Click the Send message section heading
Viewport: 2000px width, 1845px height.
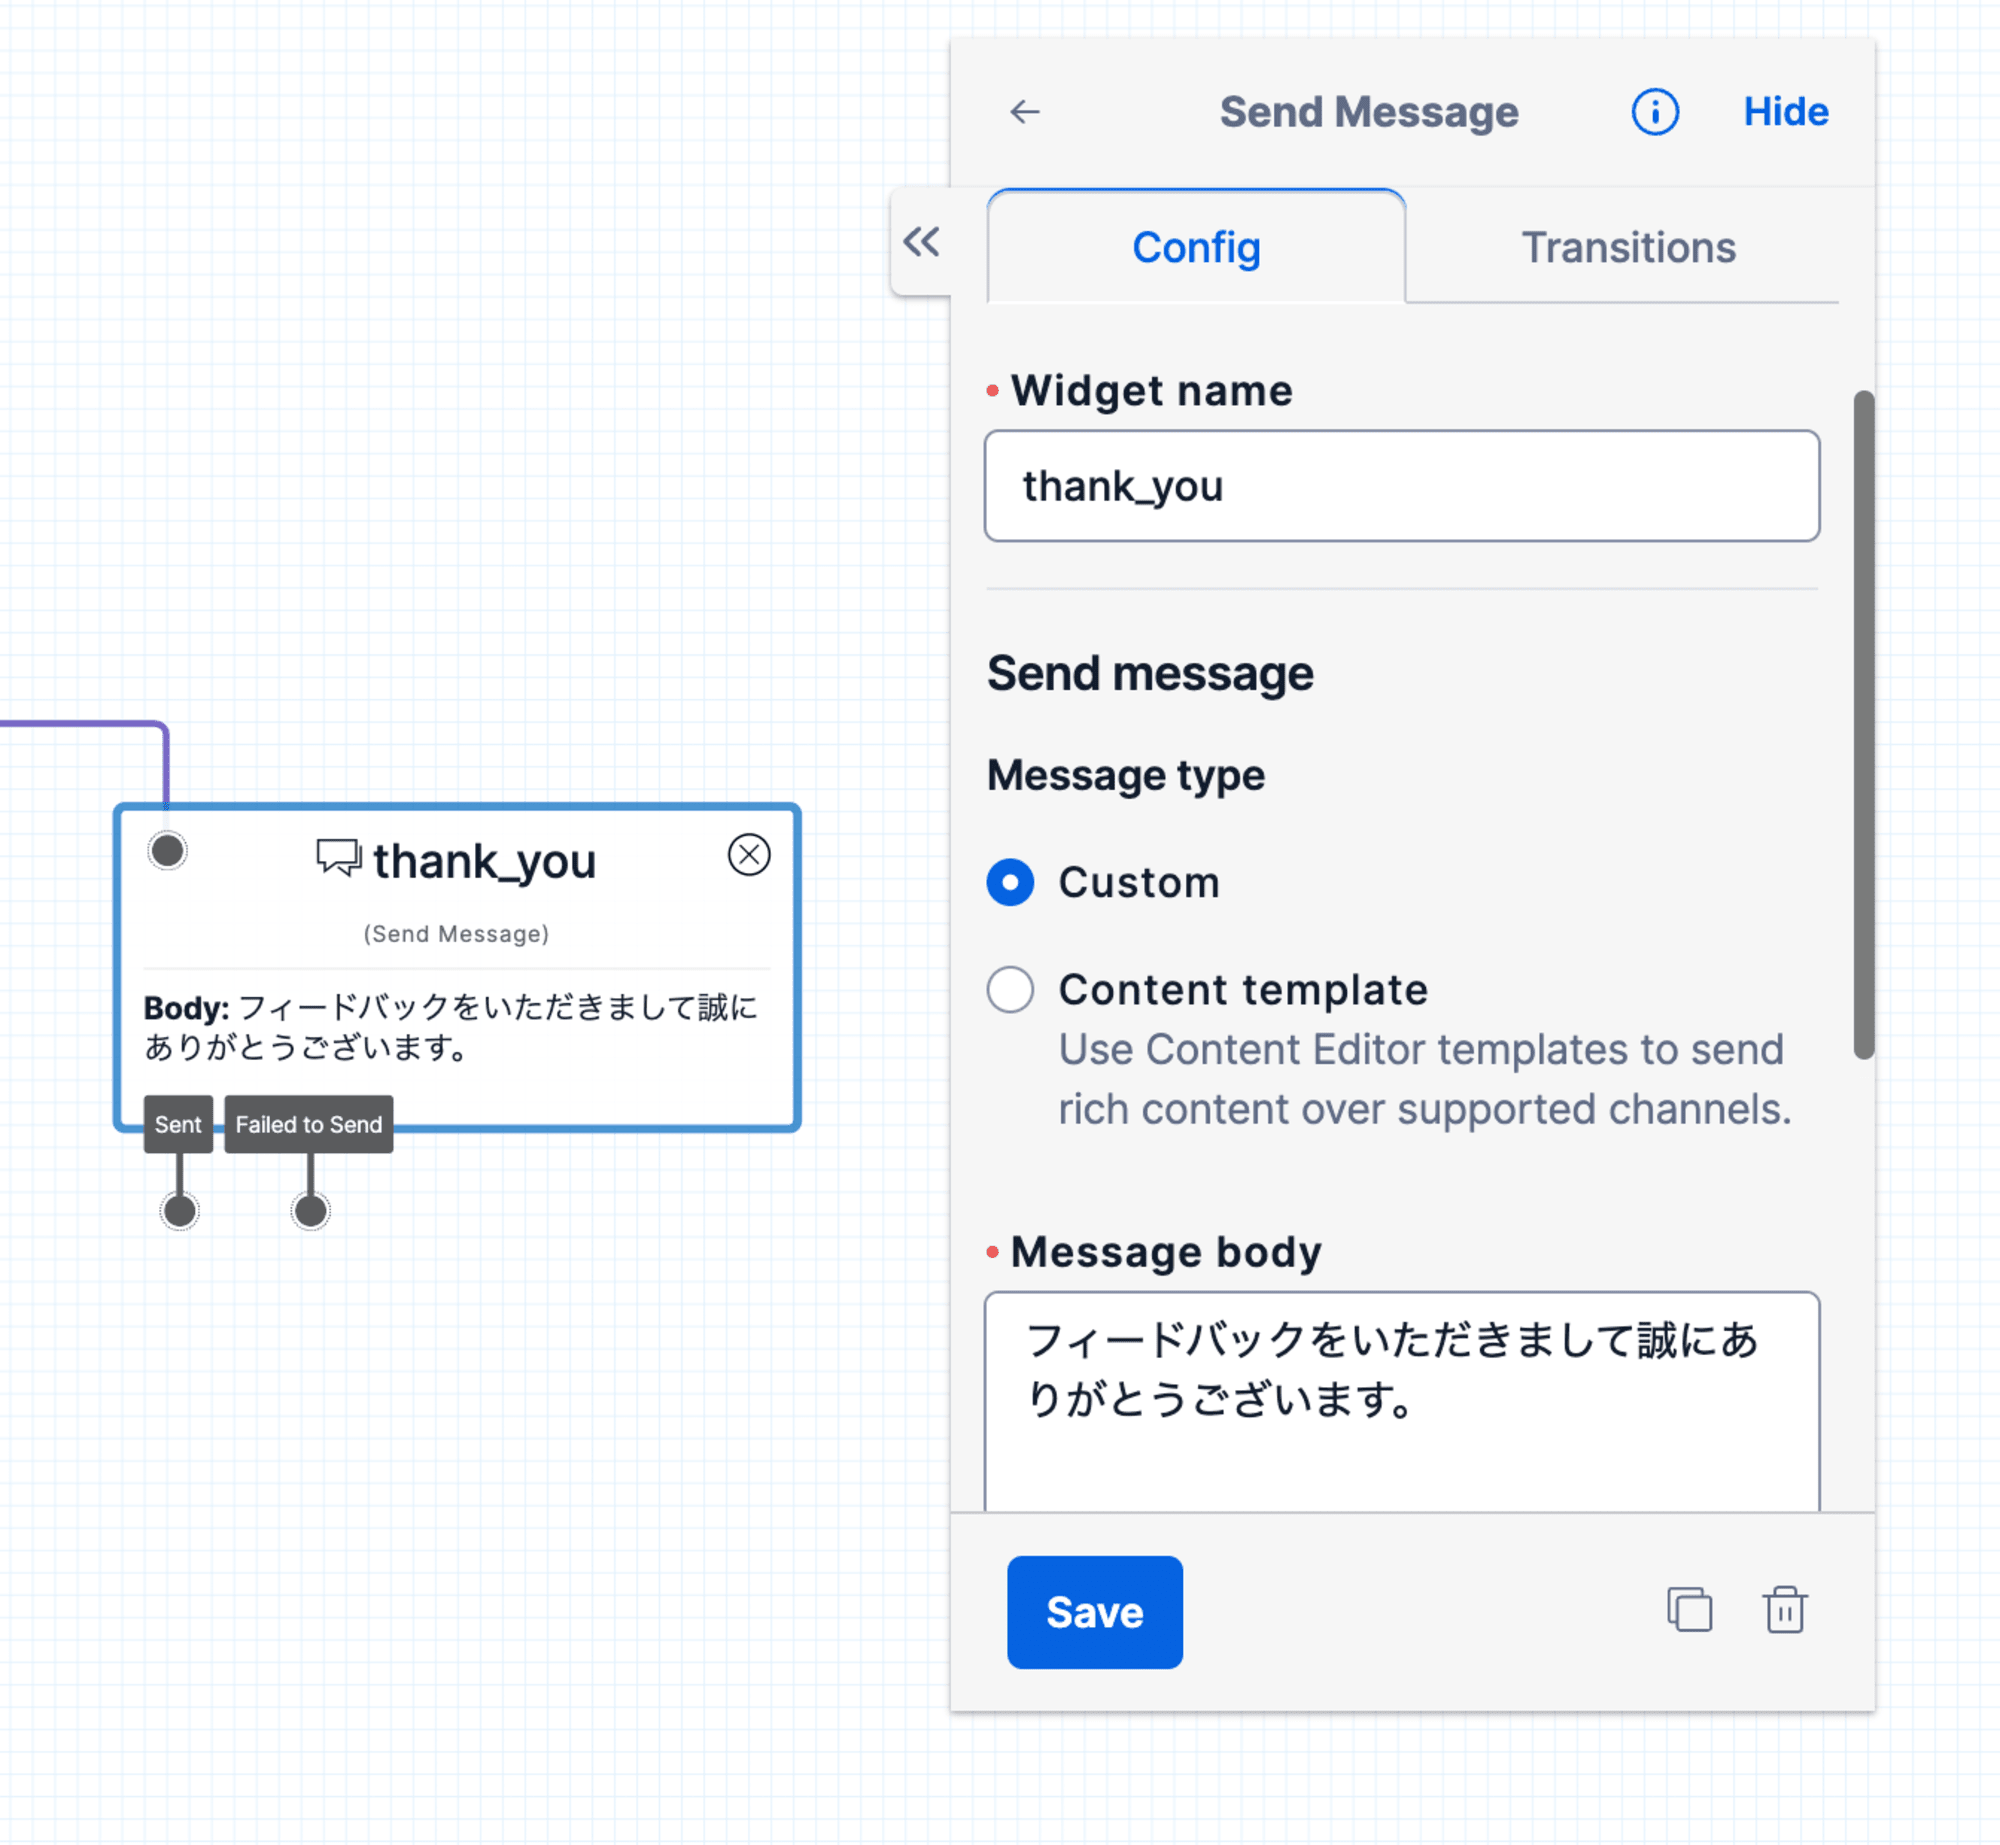(x=1150, y=673)
